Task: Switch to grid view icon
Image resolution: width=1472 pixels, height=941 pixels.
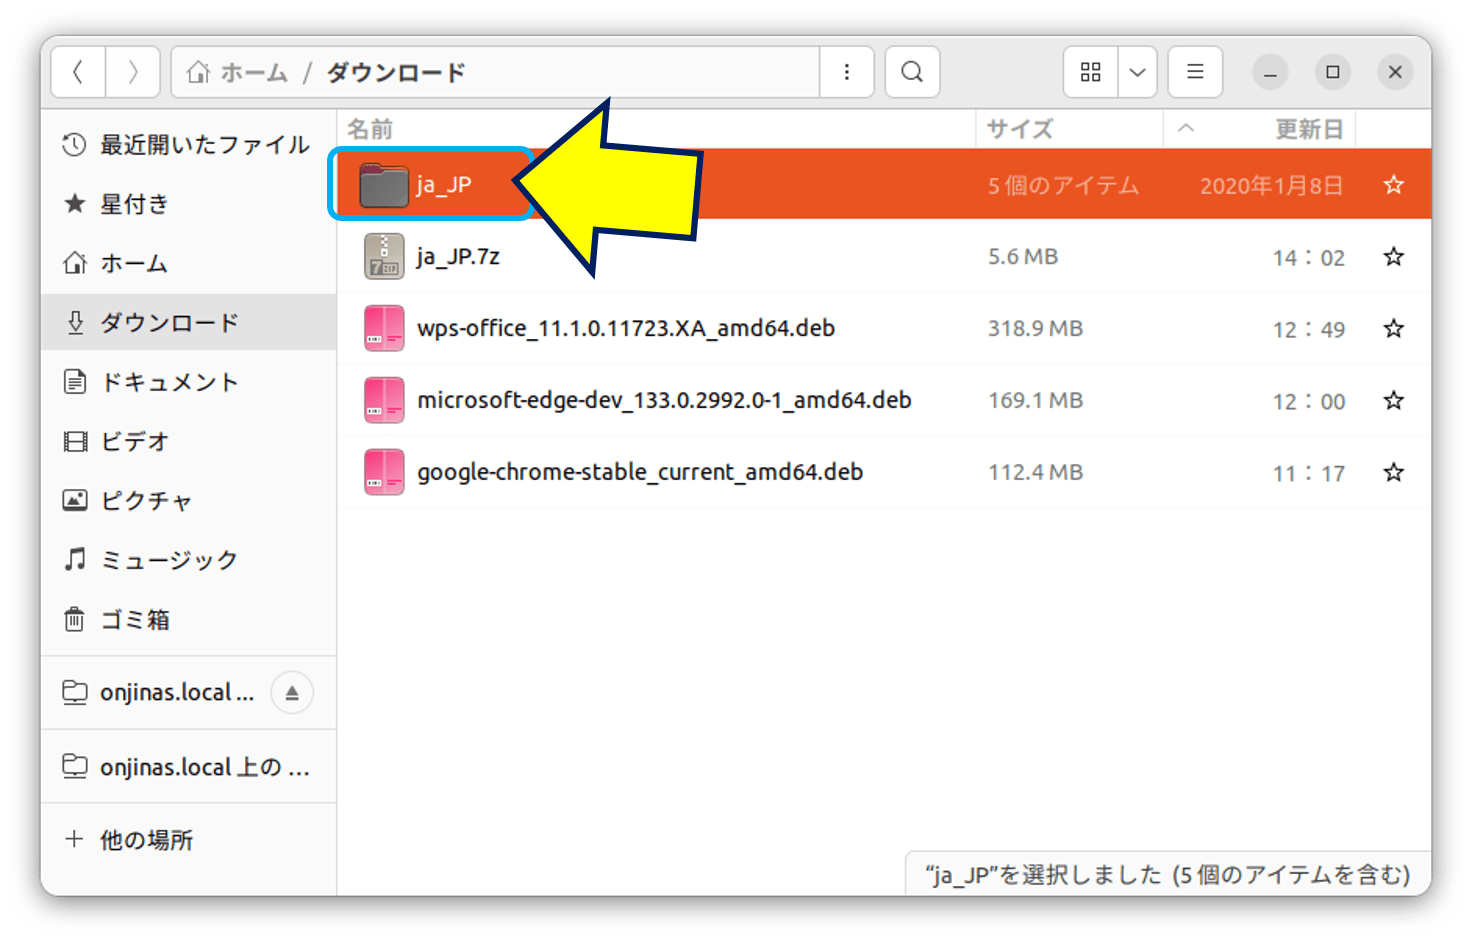Action: click(1091, 72)
